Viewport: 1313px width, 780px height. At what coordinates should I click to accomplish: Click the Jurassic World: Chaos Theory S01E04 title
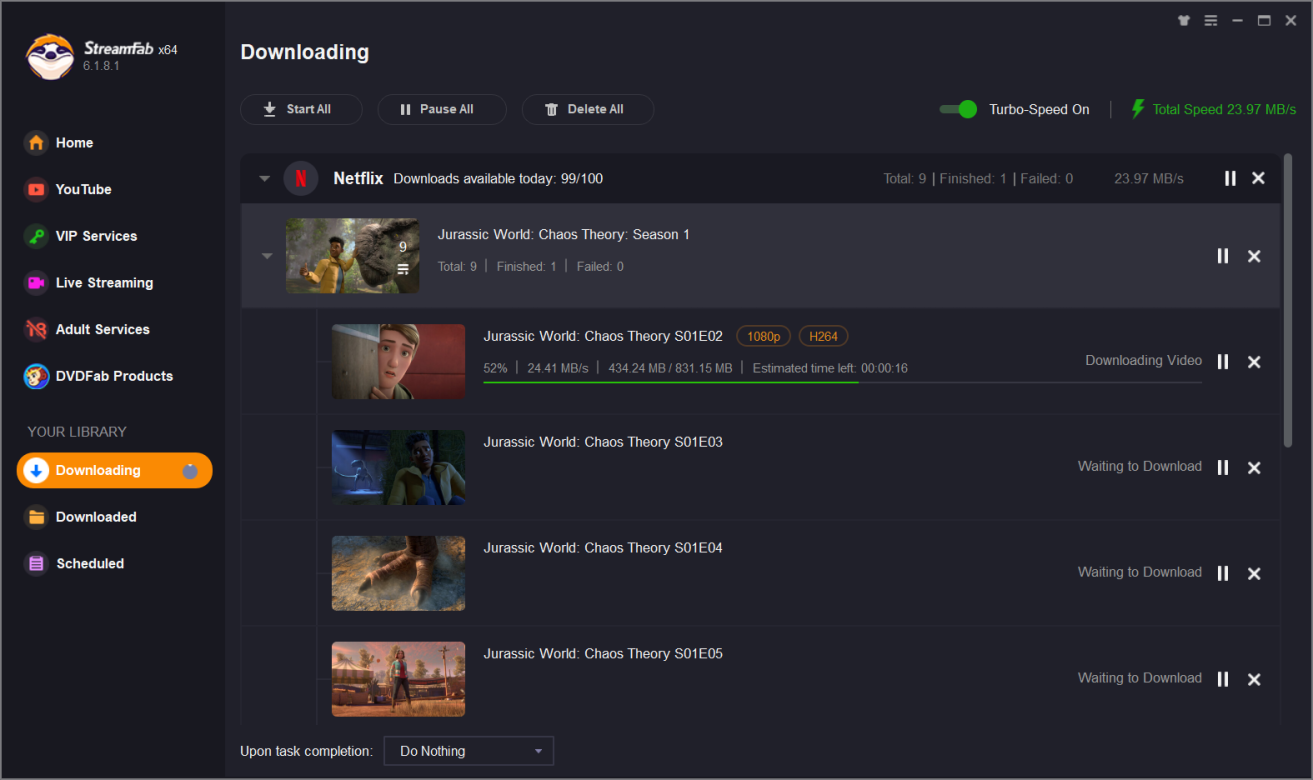click(x=603, y=548)
